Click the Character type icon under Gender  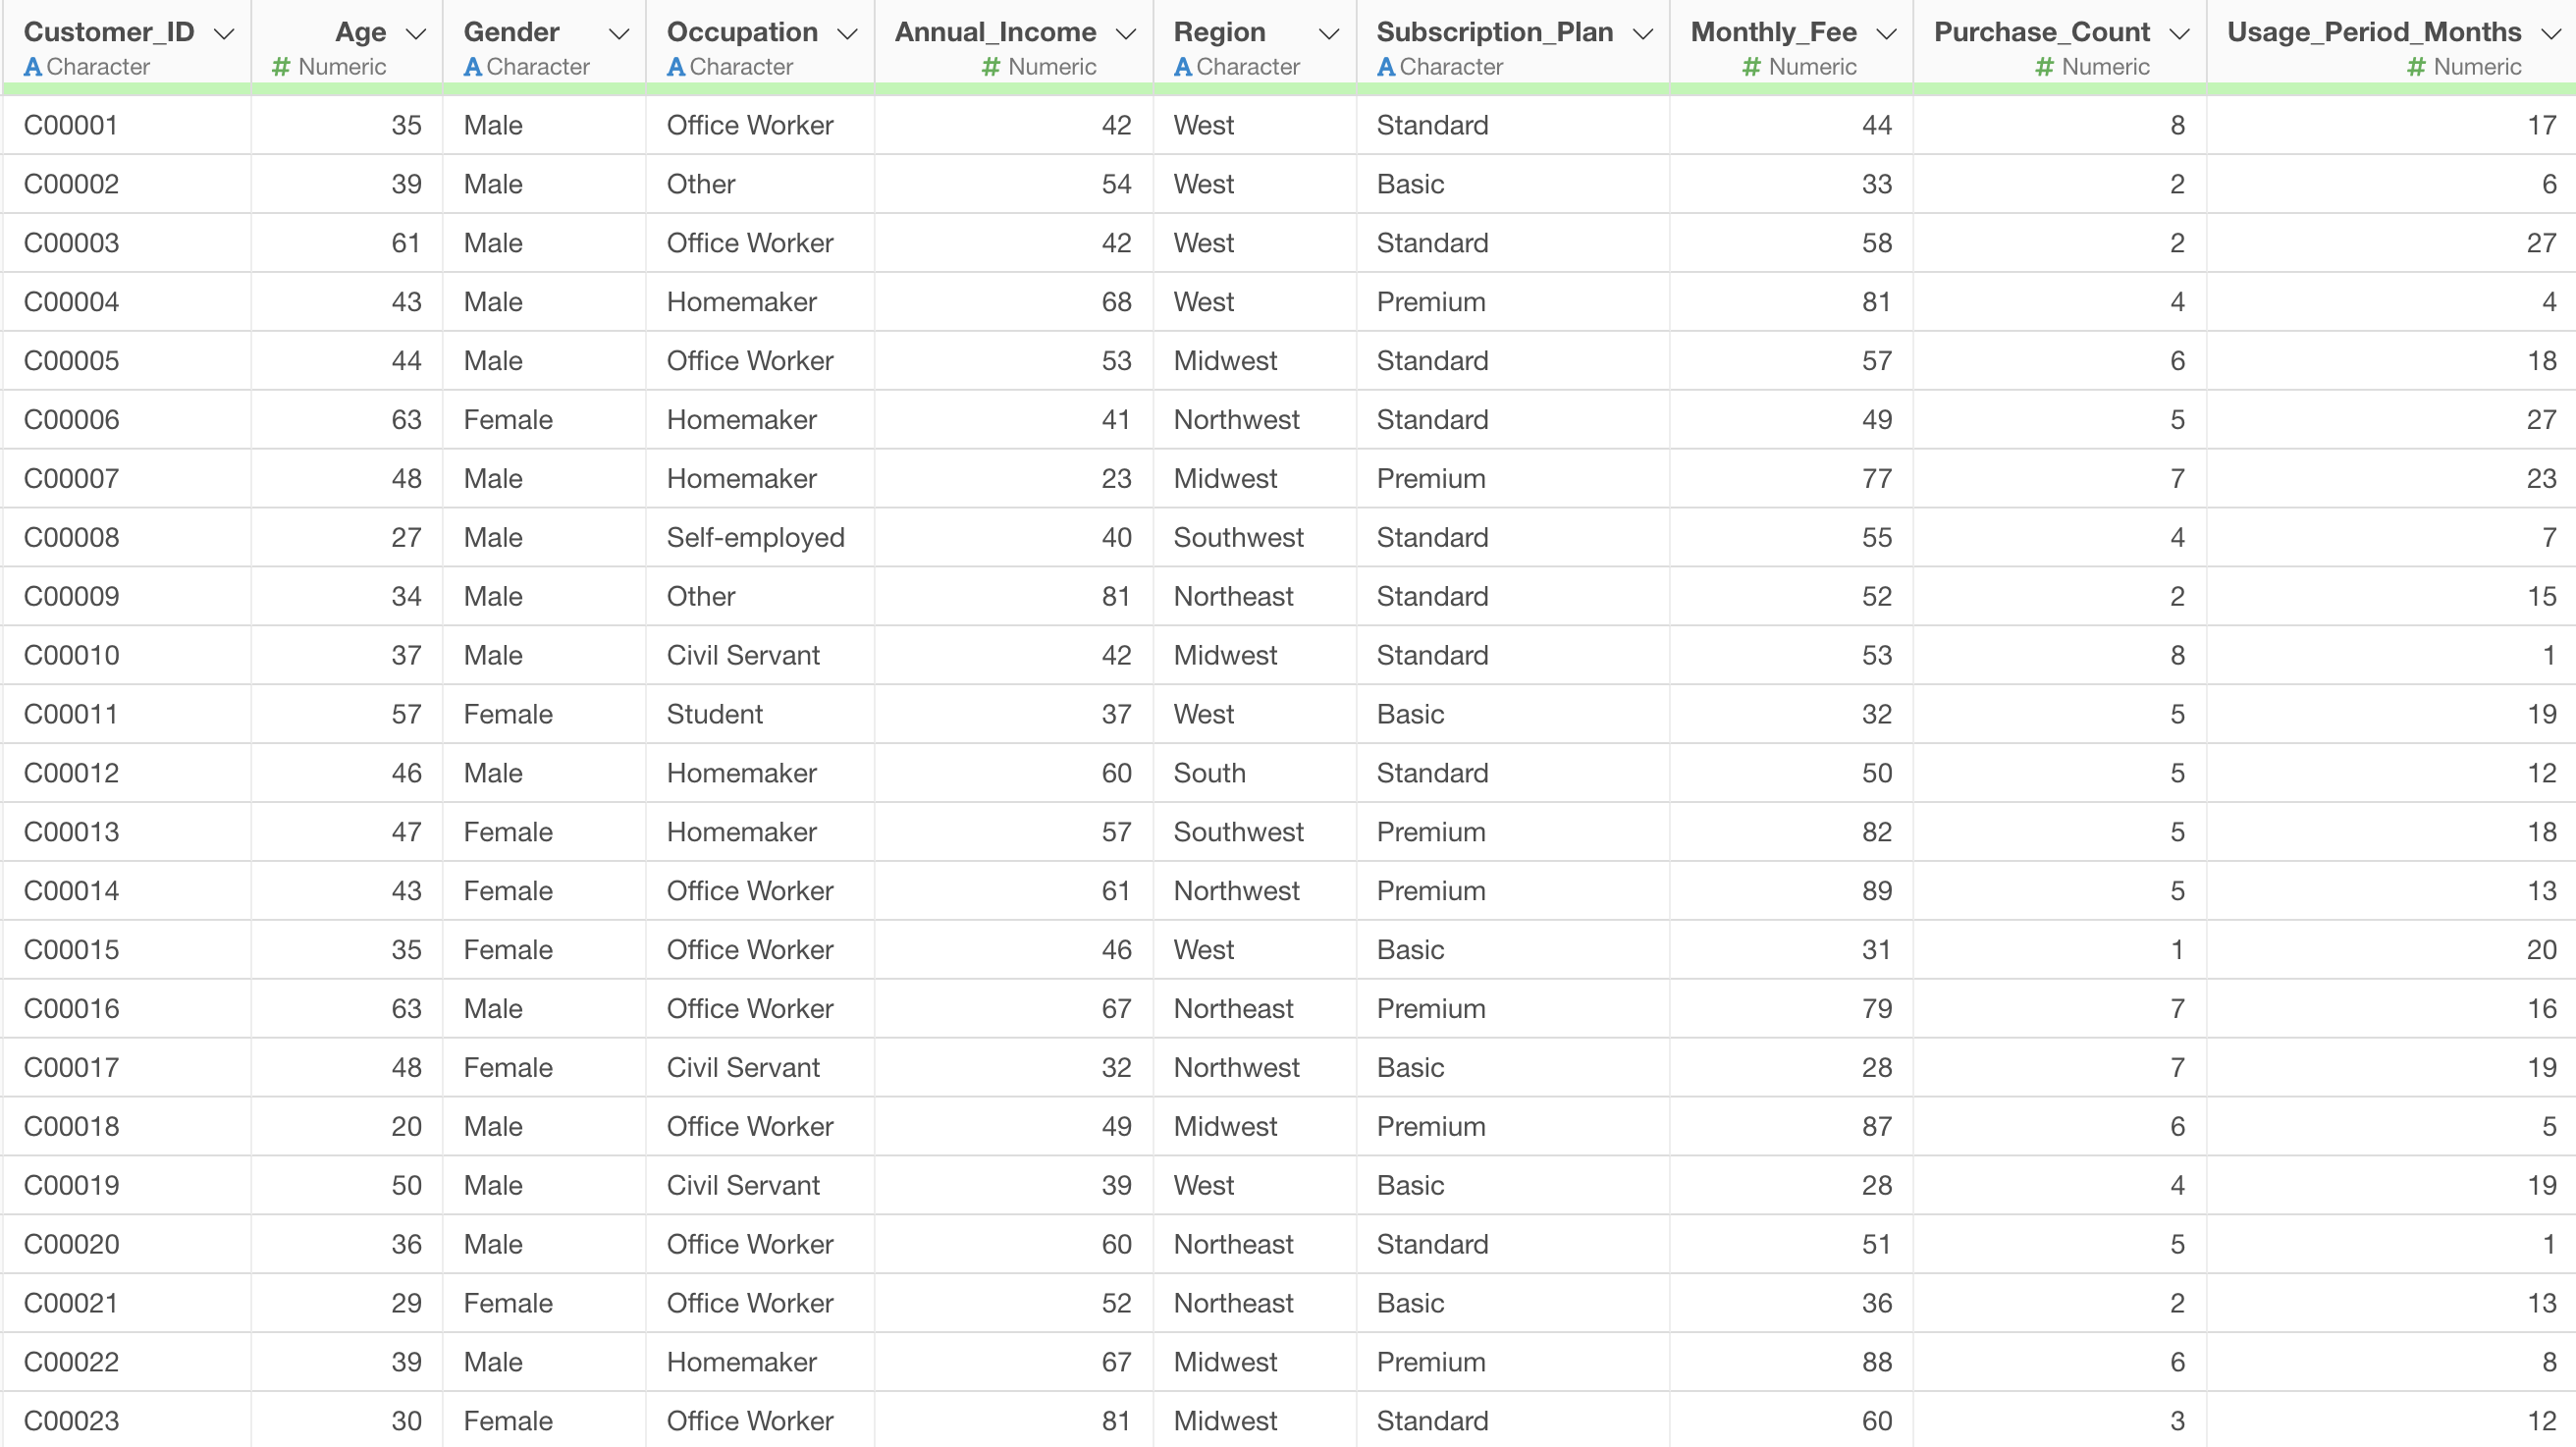point(473,67)
